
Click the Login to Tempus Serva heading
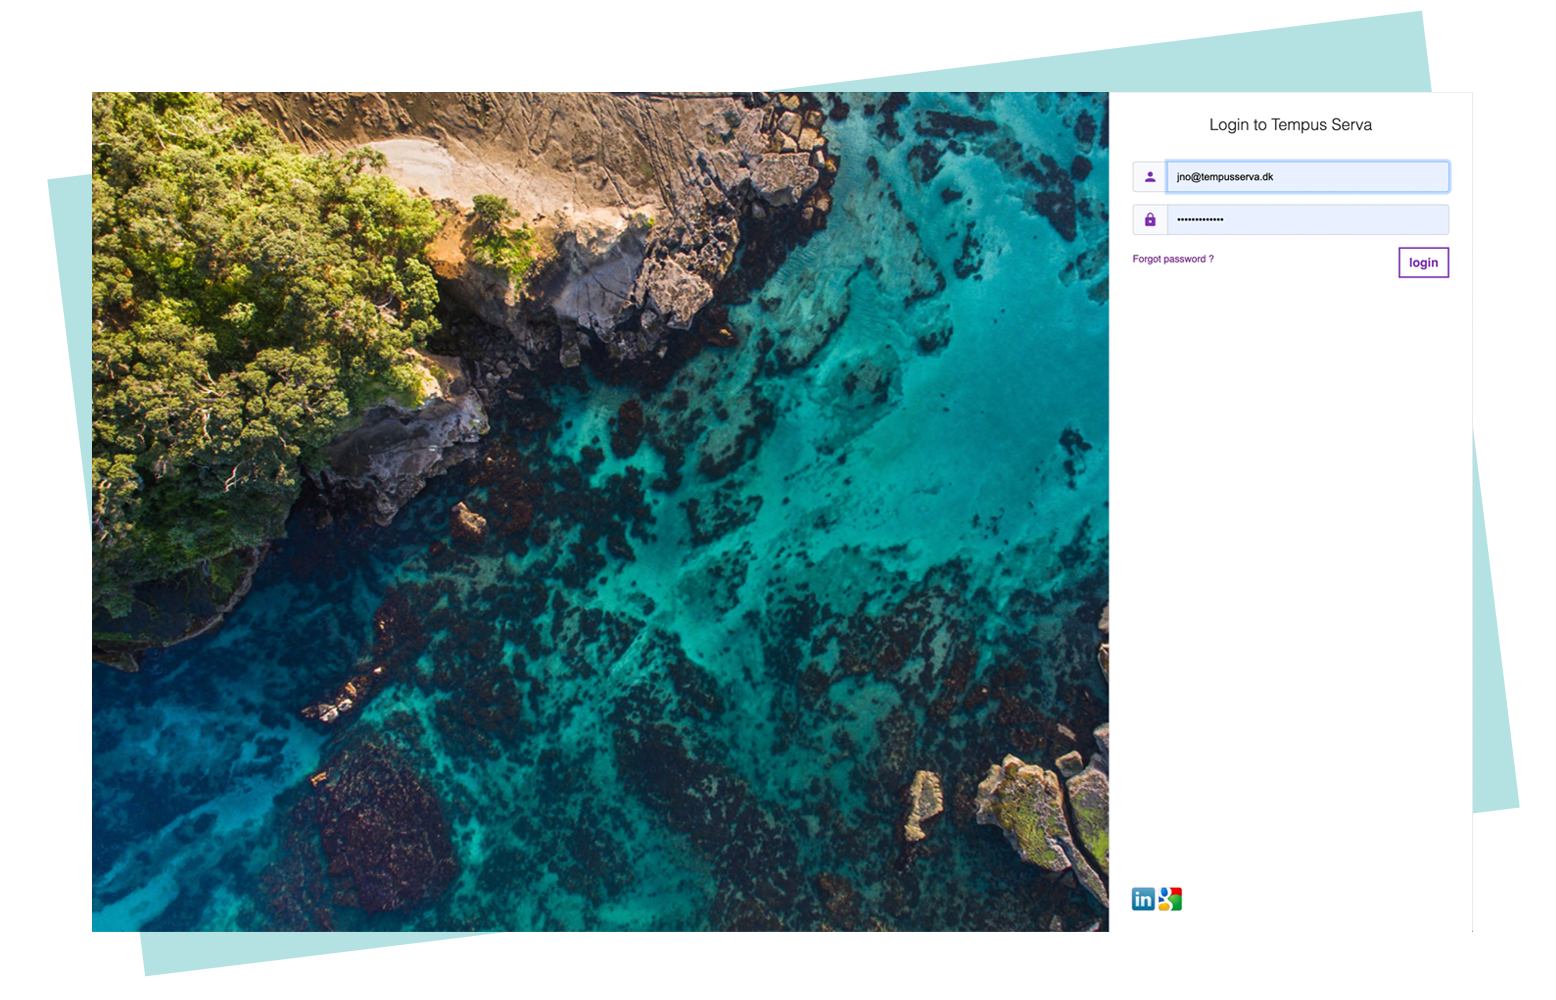pyautogui.click(x=1290, y=125)
